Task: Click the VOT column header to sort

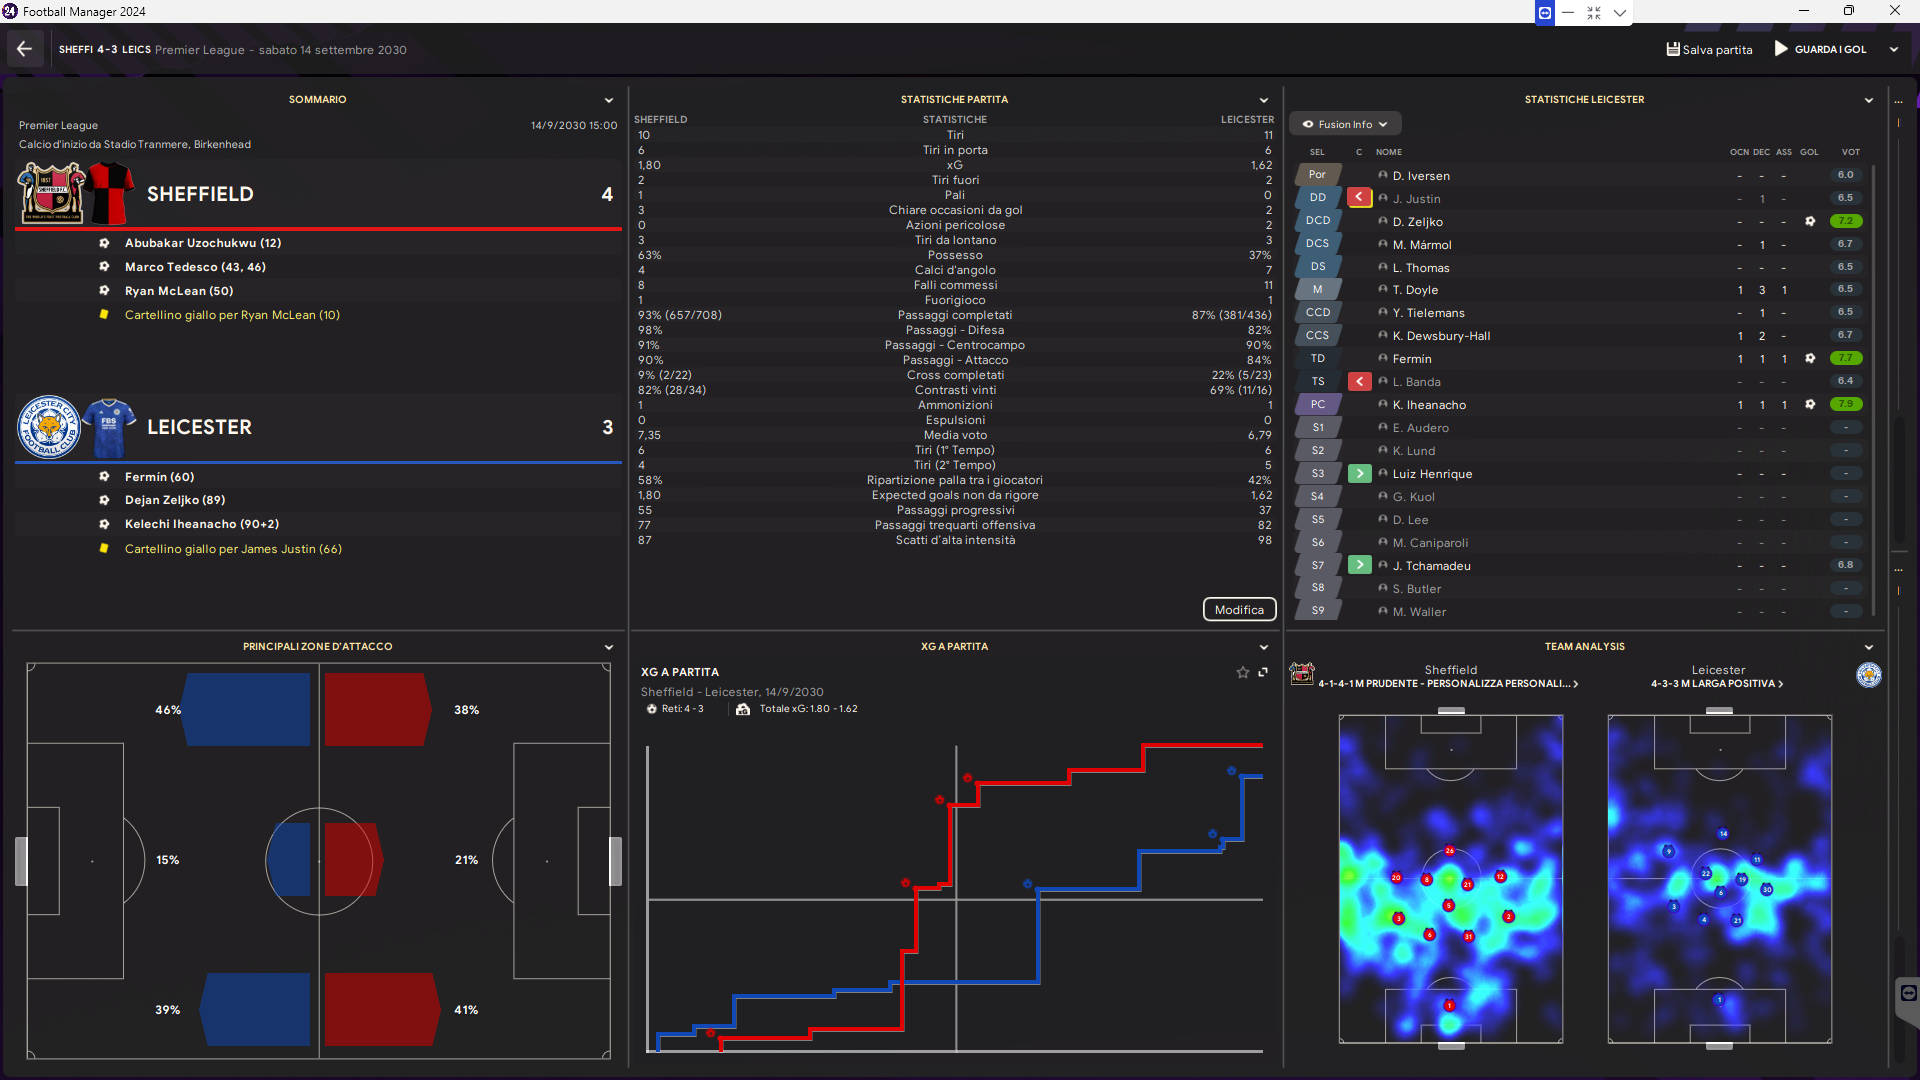Action: (1850, 152)
